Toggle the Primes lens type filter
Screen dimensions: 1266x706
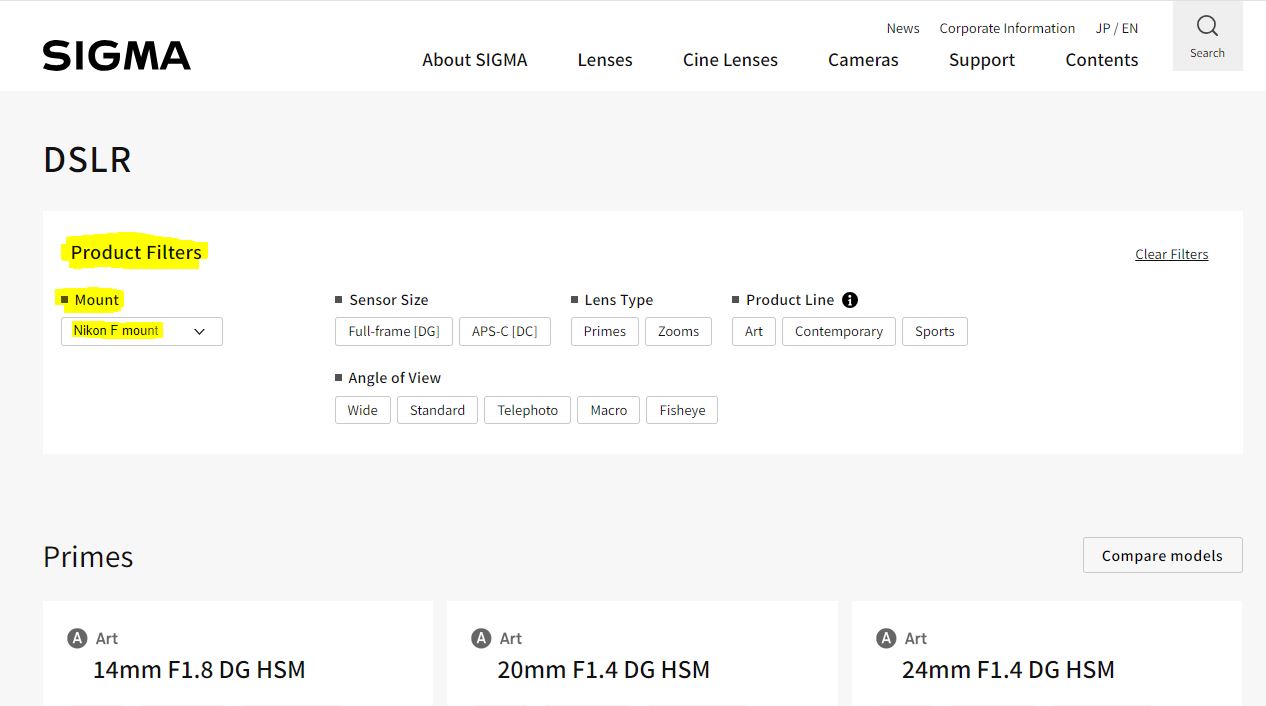tap(605, 331)
